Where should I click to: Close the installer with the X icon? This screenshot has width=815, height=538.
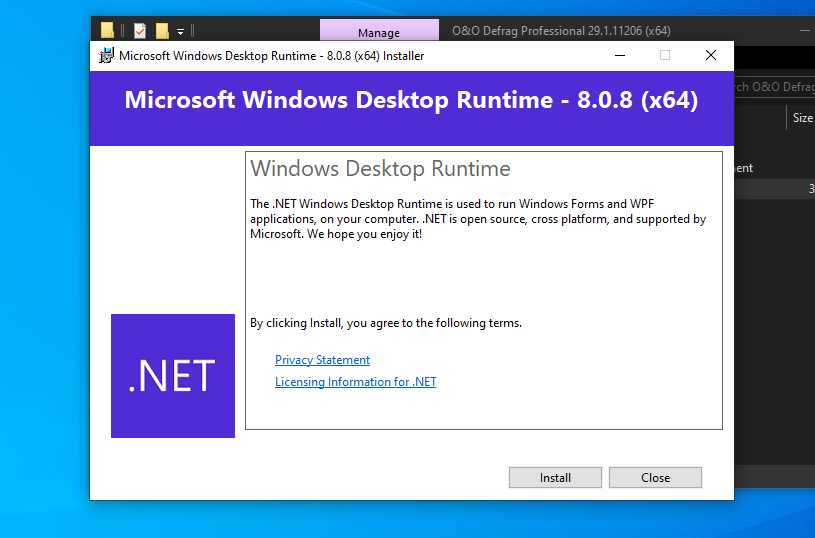click(x=711, y=55)
